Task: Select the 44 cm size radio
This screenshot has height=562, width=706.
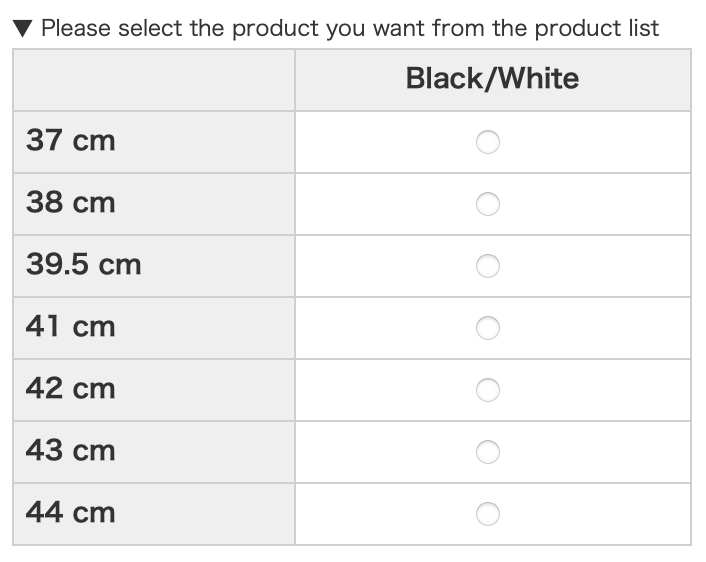Action: [x=487, y=514]
